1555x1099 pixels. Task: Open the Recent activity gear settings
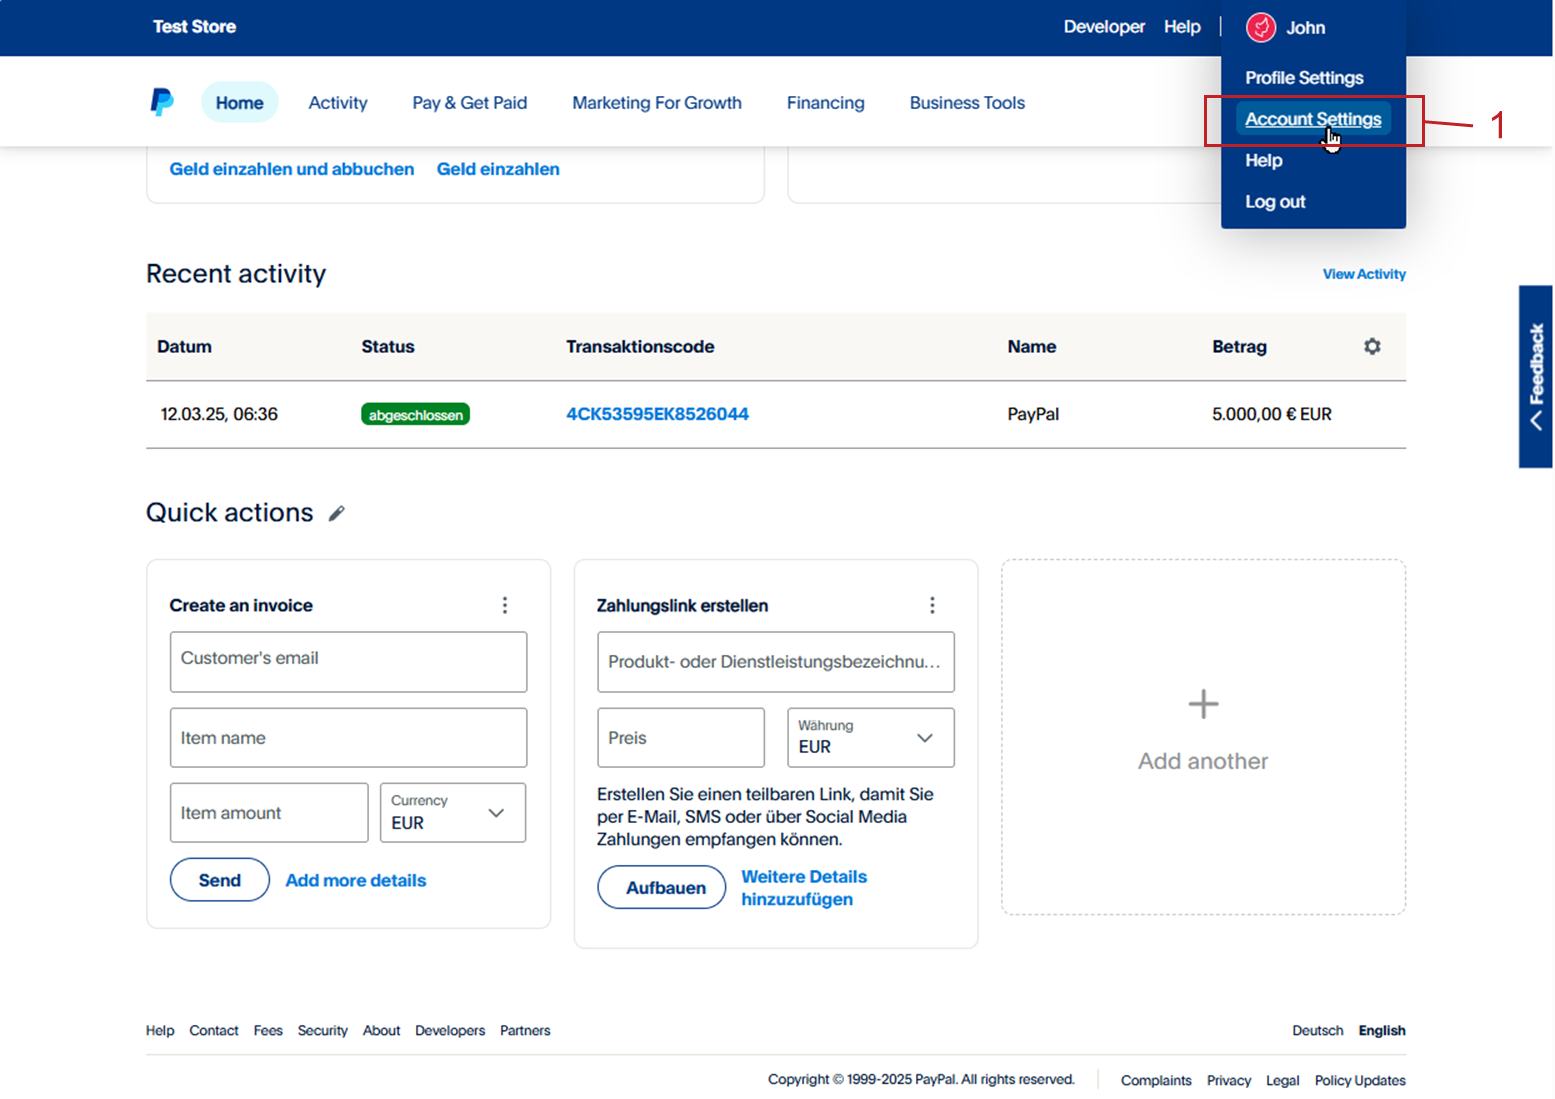click(1372, 346)
